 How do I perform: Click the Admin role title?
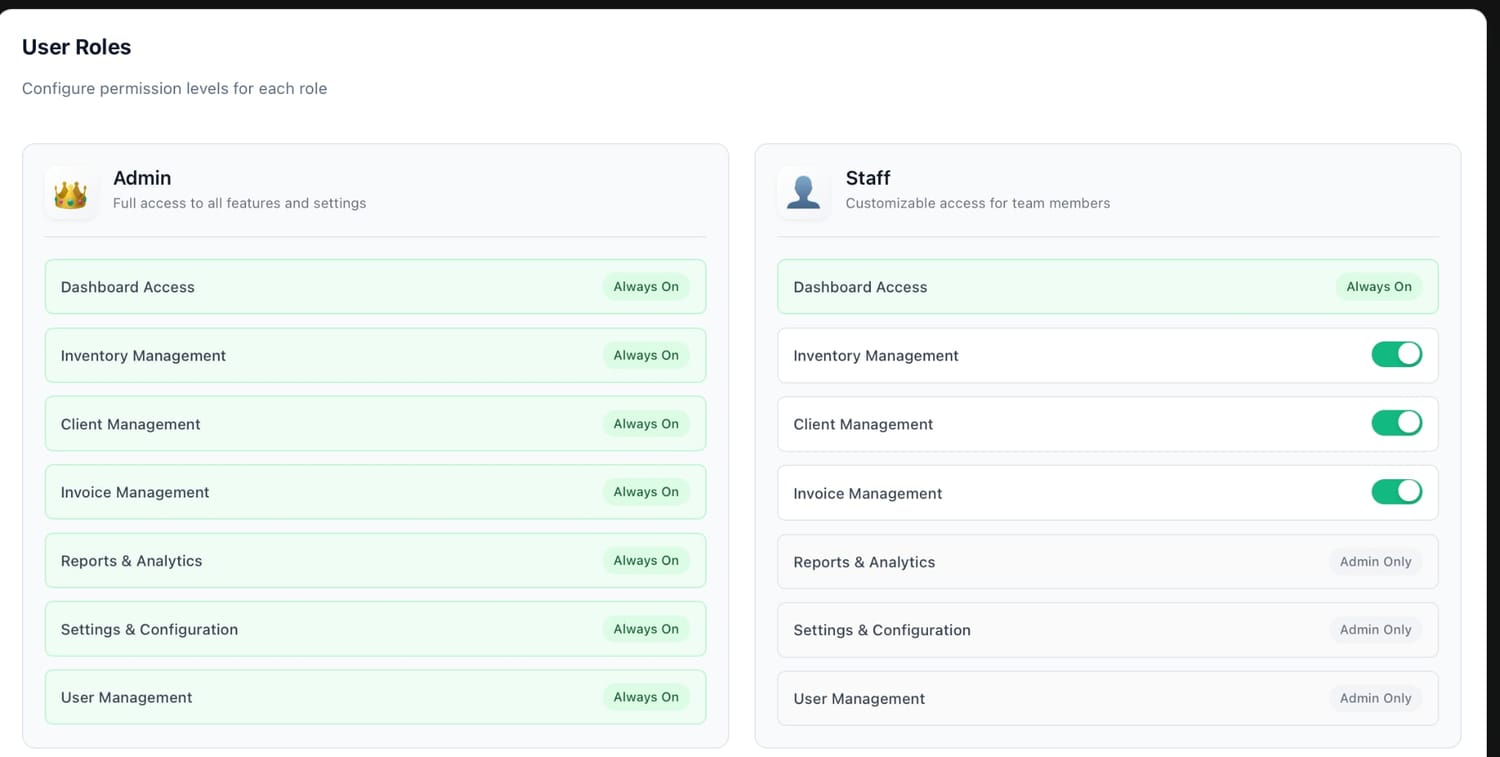pyautogui.click(x=142, y=178)
